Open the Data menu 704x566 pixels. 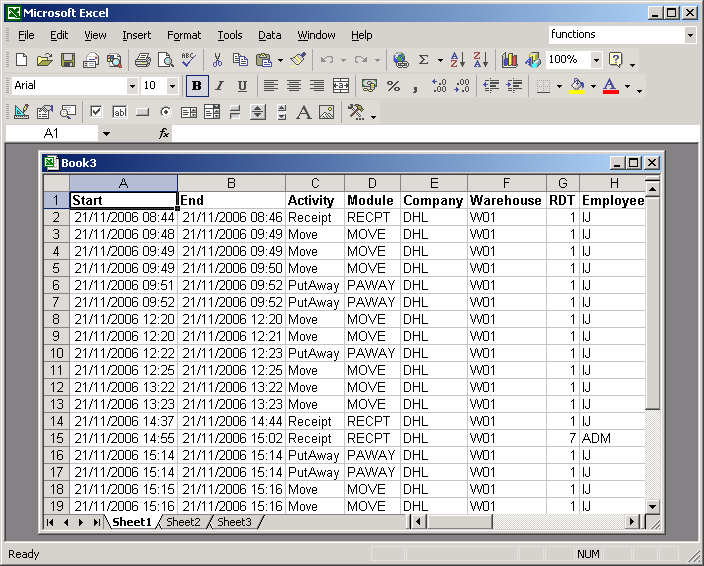[269, 35]
